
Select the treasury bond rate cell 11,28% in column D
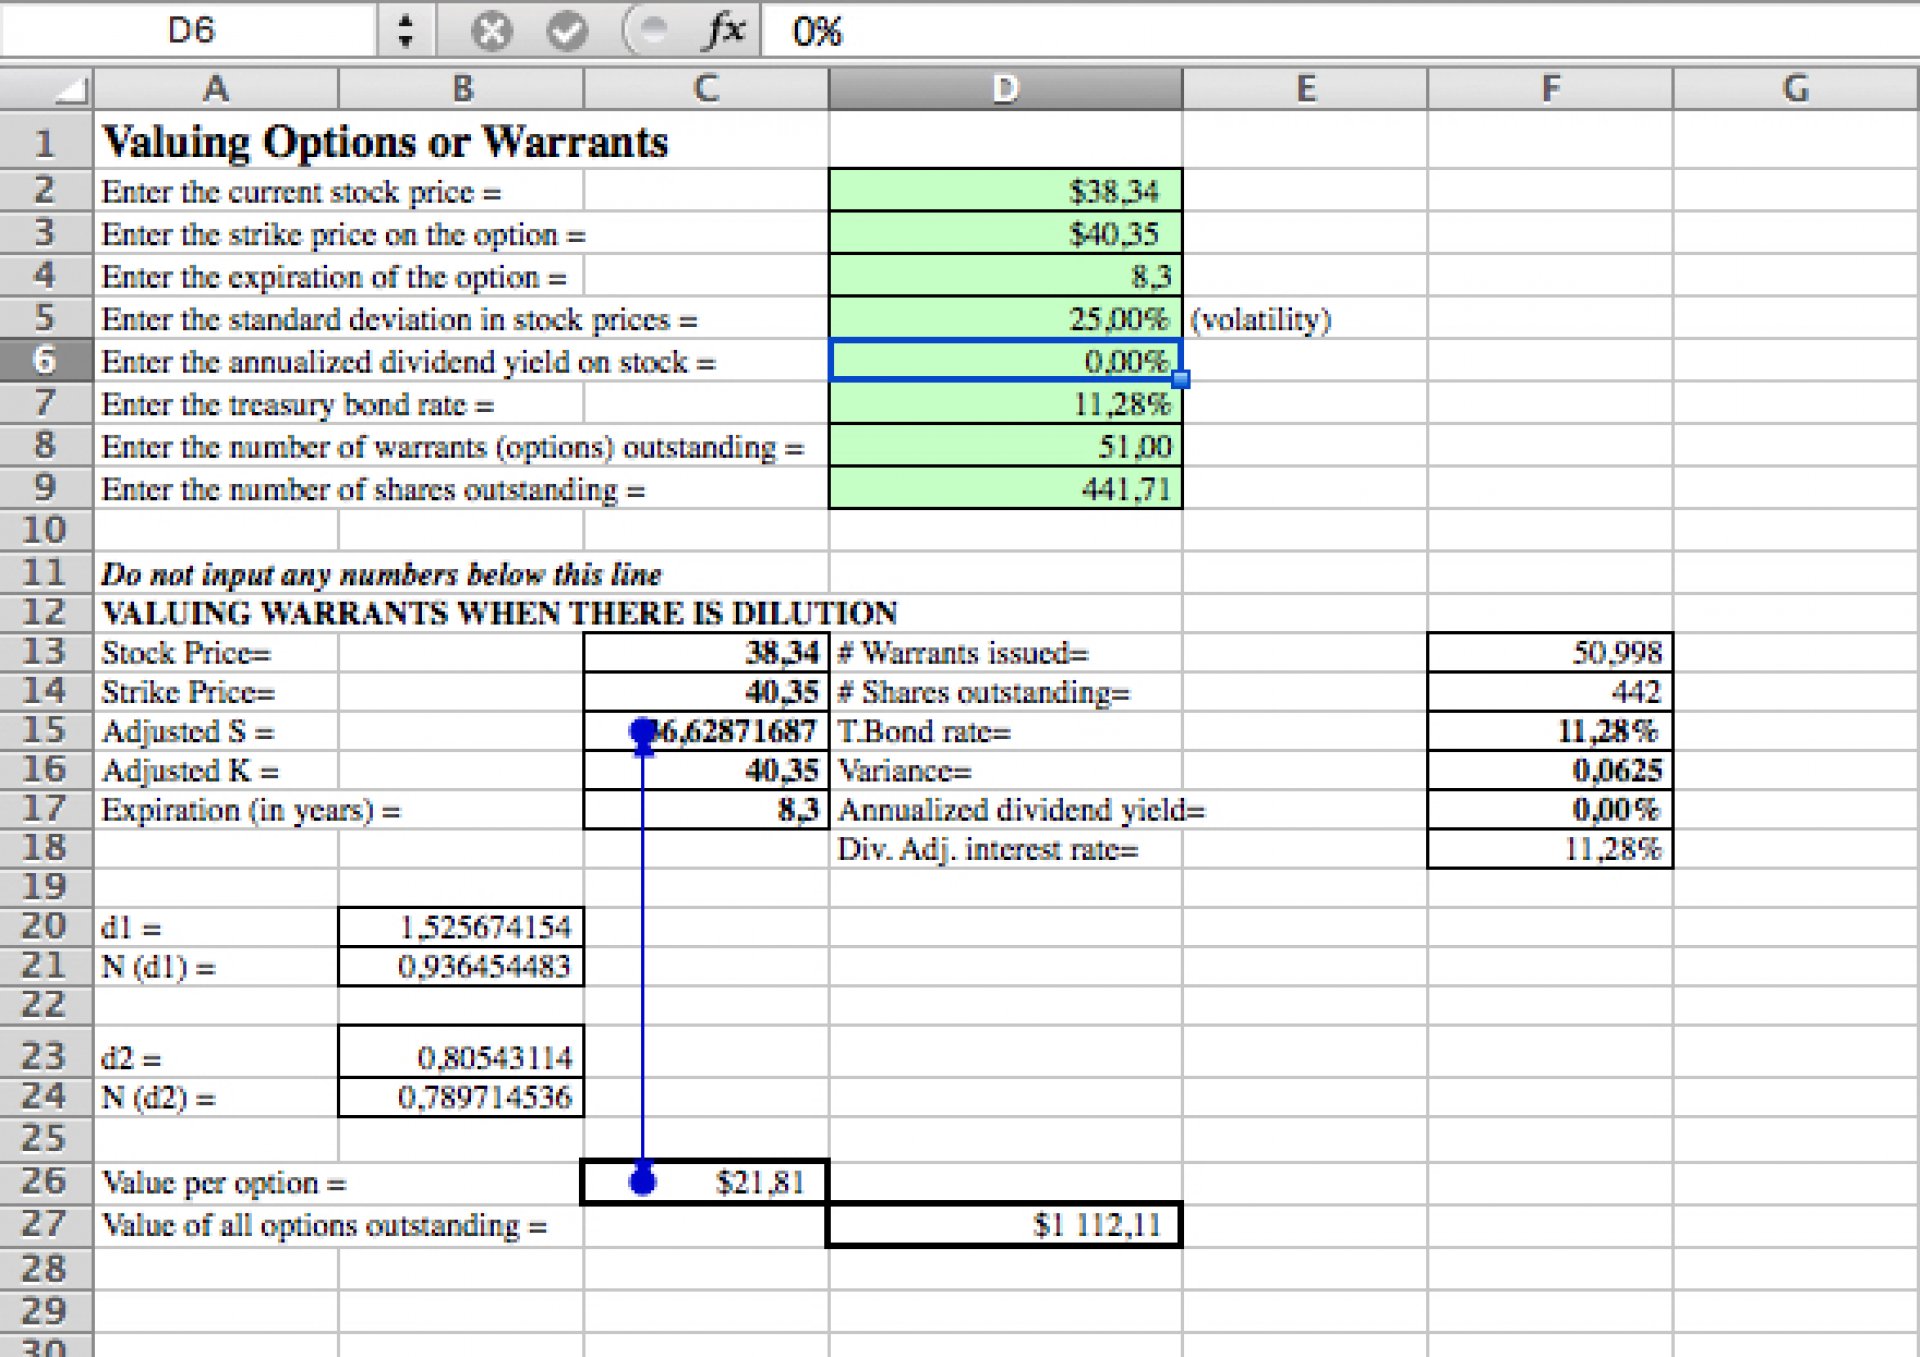tap(1005, 403)
